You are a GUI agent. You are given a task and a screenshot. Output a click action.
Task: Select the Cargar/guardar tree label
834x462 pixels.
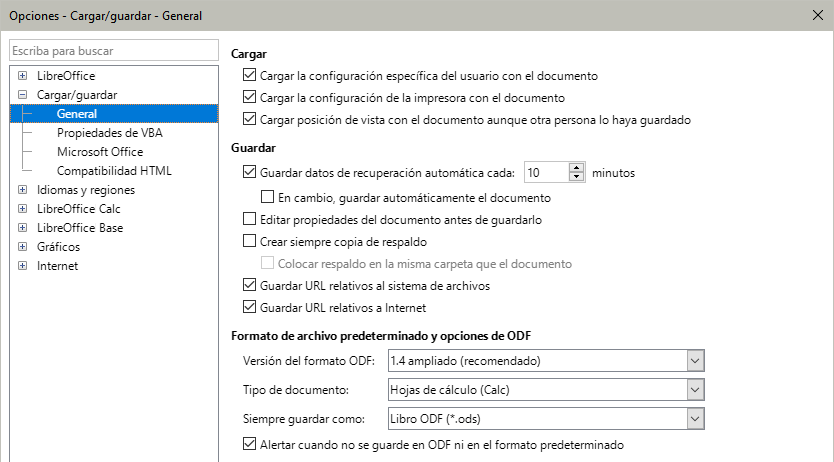point(77,95)
